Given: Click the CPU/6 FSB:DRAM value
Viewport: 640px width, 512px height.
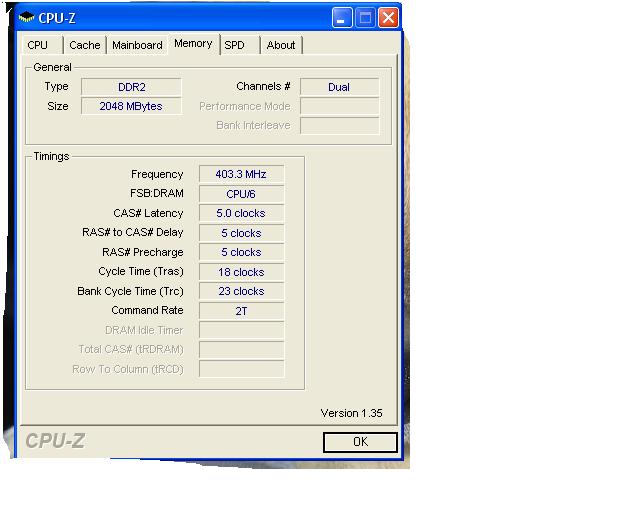Looking at the screenshot, I should [x=241, y=194].
